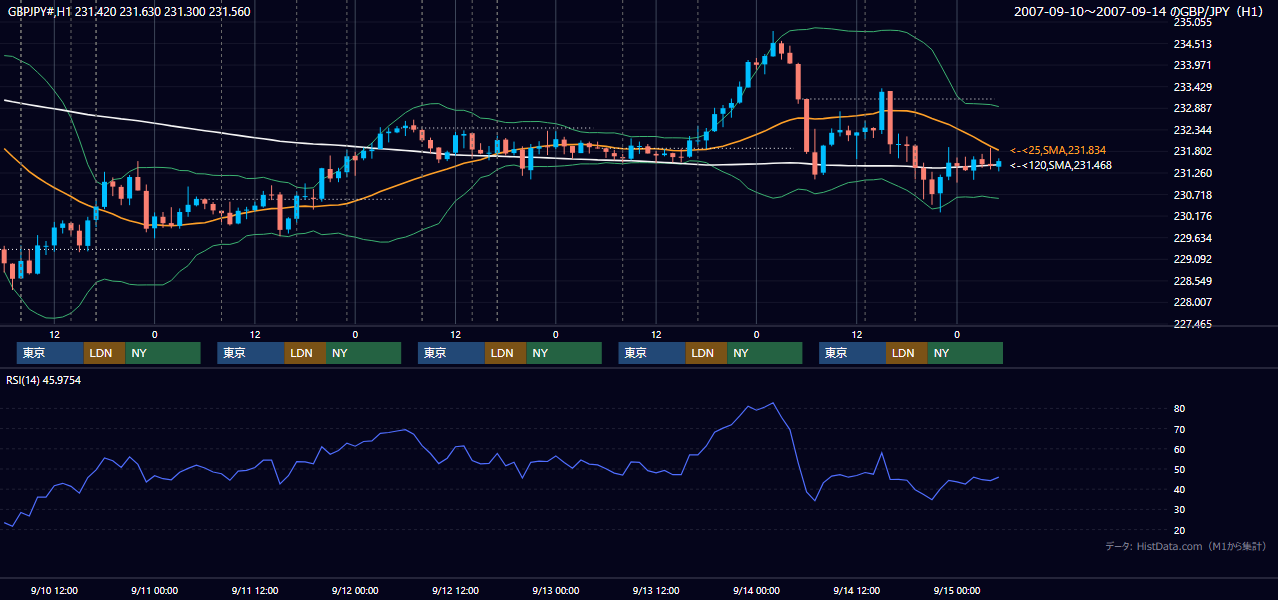The height and width of the screenshot is (600, 1278).
Task: Select the 9/14 00:00 date label
Action: pos(756,590)
